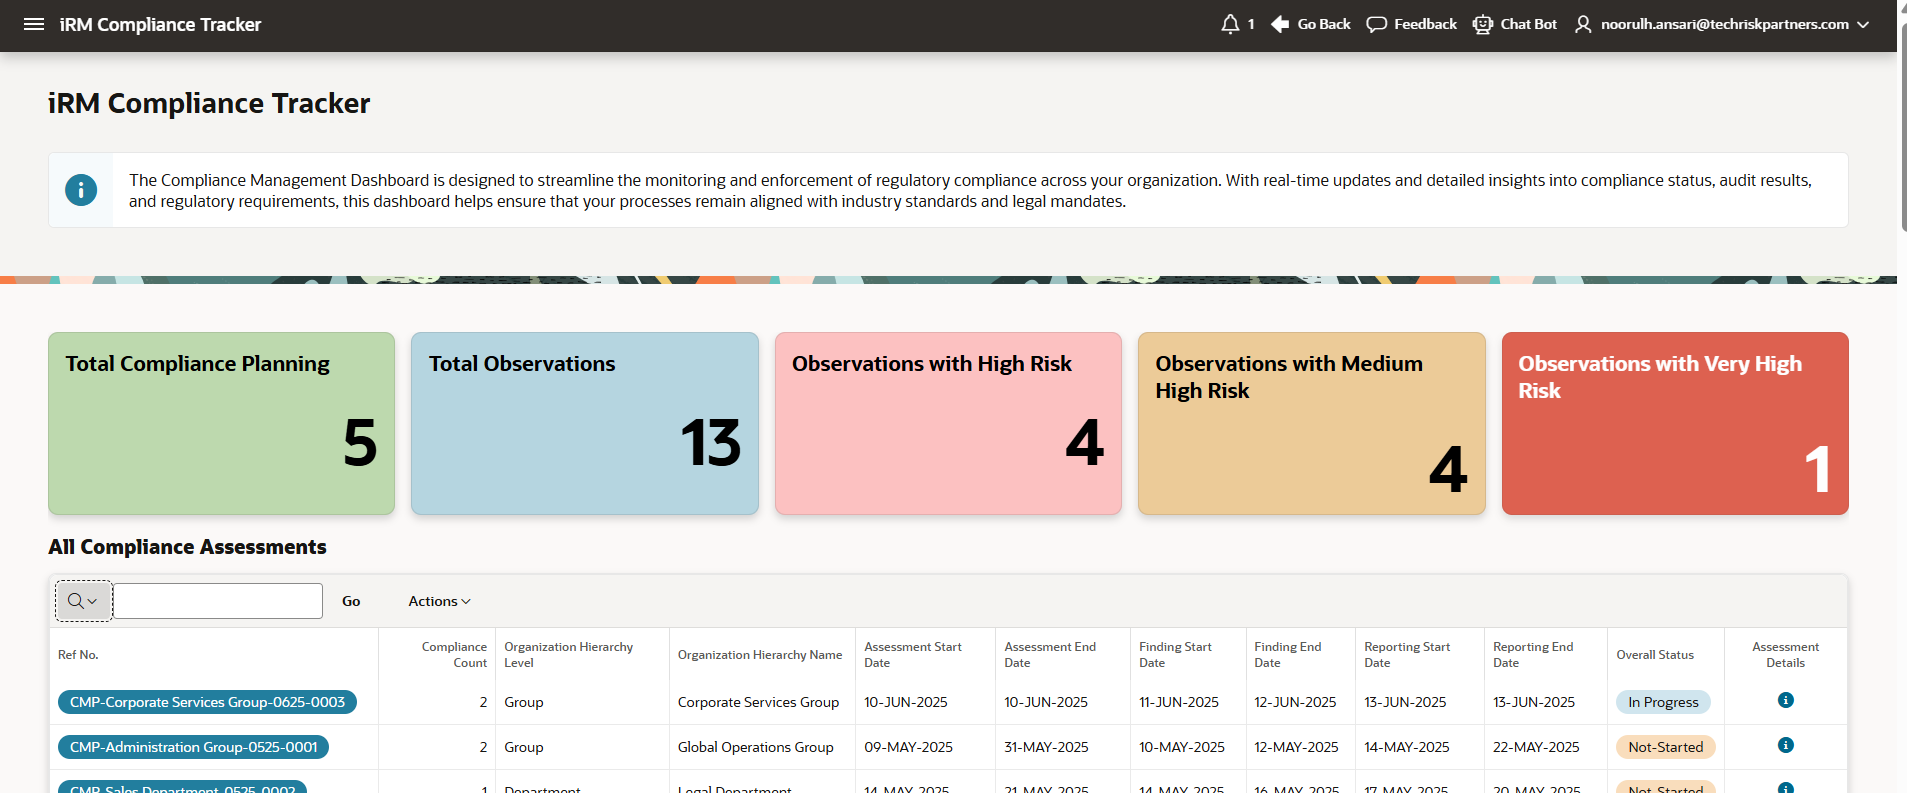Image resolution: width=1907 pixels, height=793 pixels.
Task: View assessment details info icon for Corporate Services Group
Action: [1786, 700]
